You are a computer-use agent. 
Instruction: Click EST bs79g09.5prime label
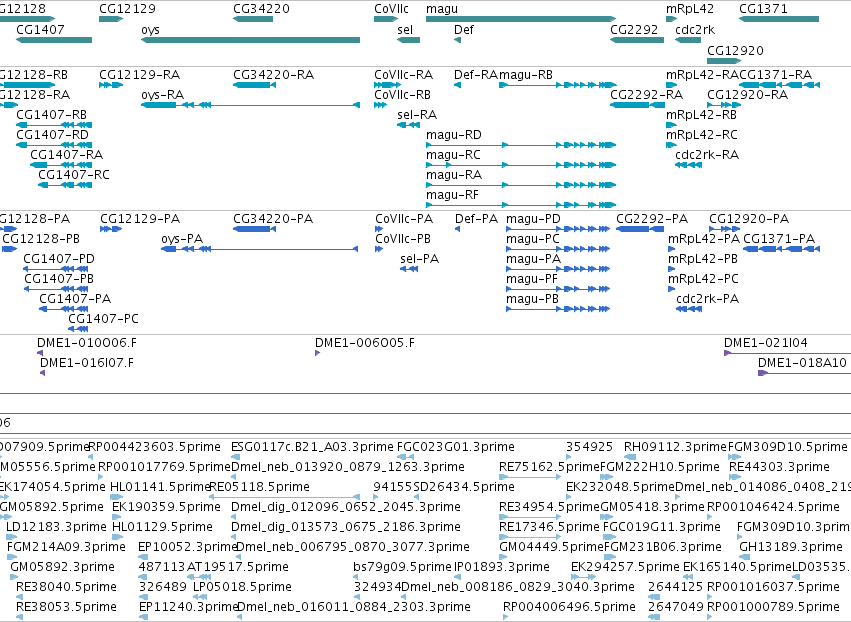pyautogui.click(x=402, y=567)
